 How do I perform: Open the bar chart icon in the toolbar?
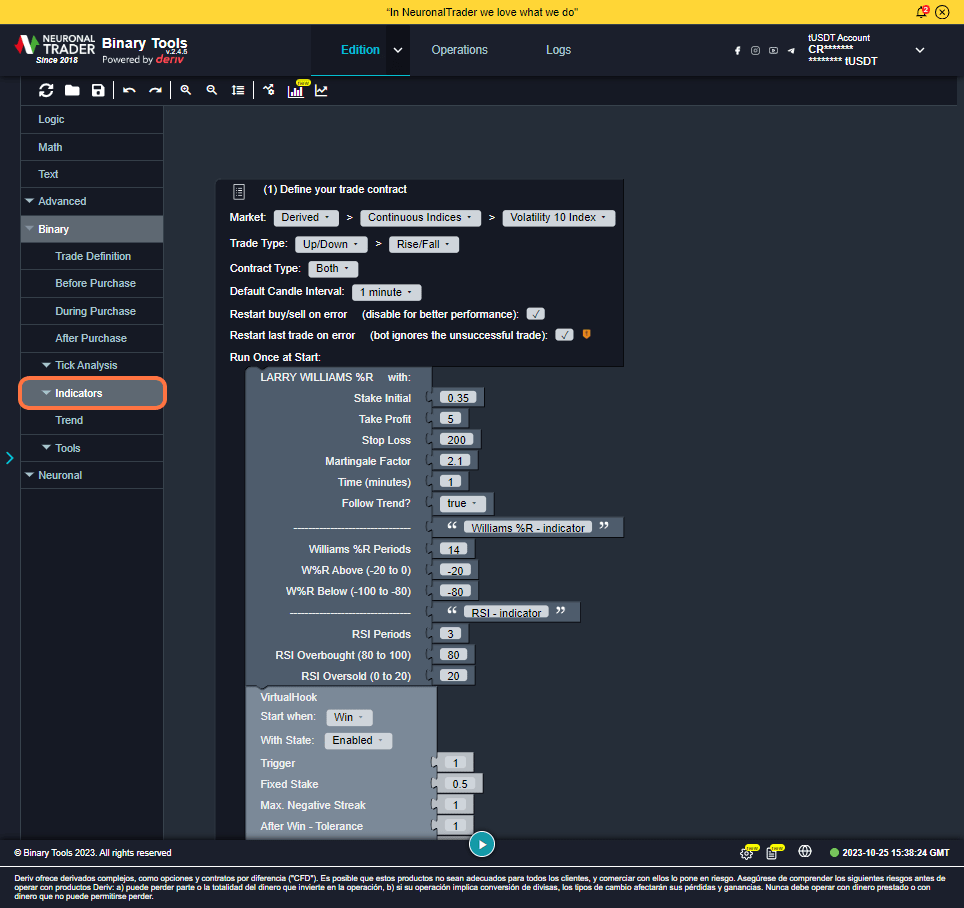coord(296,91)
